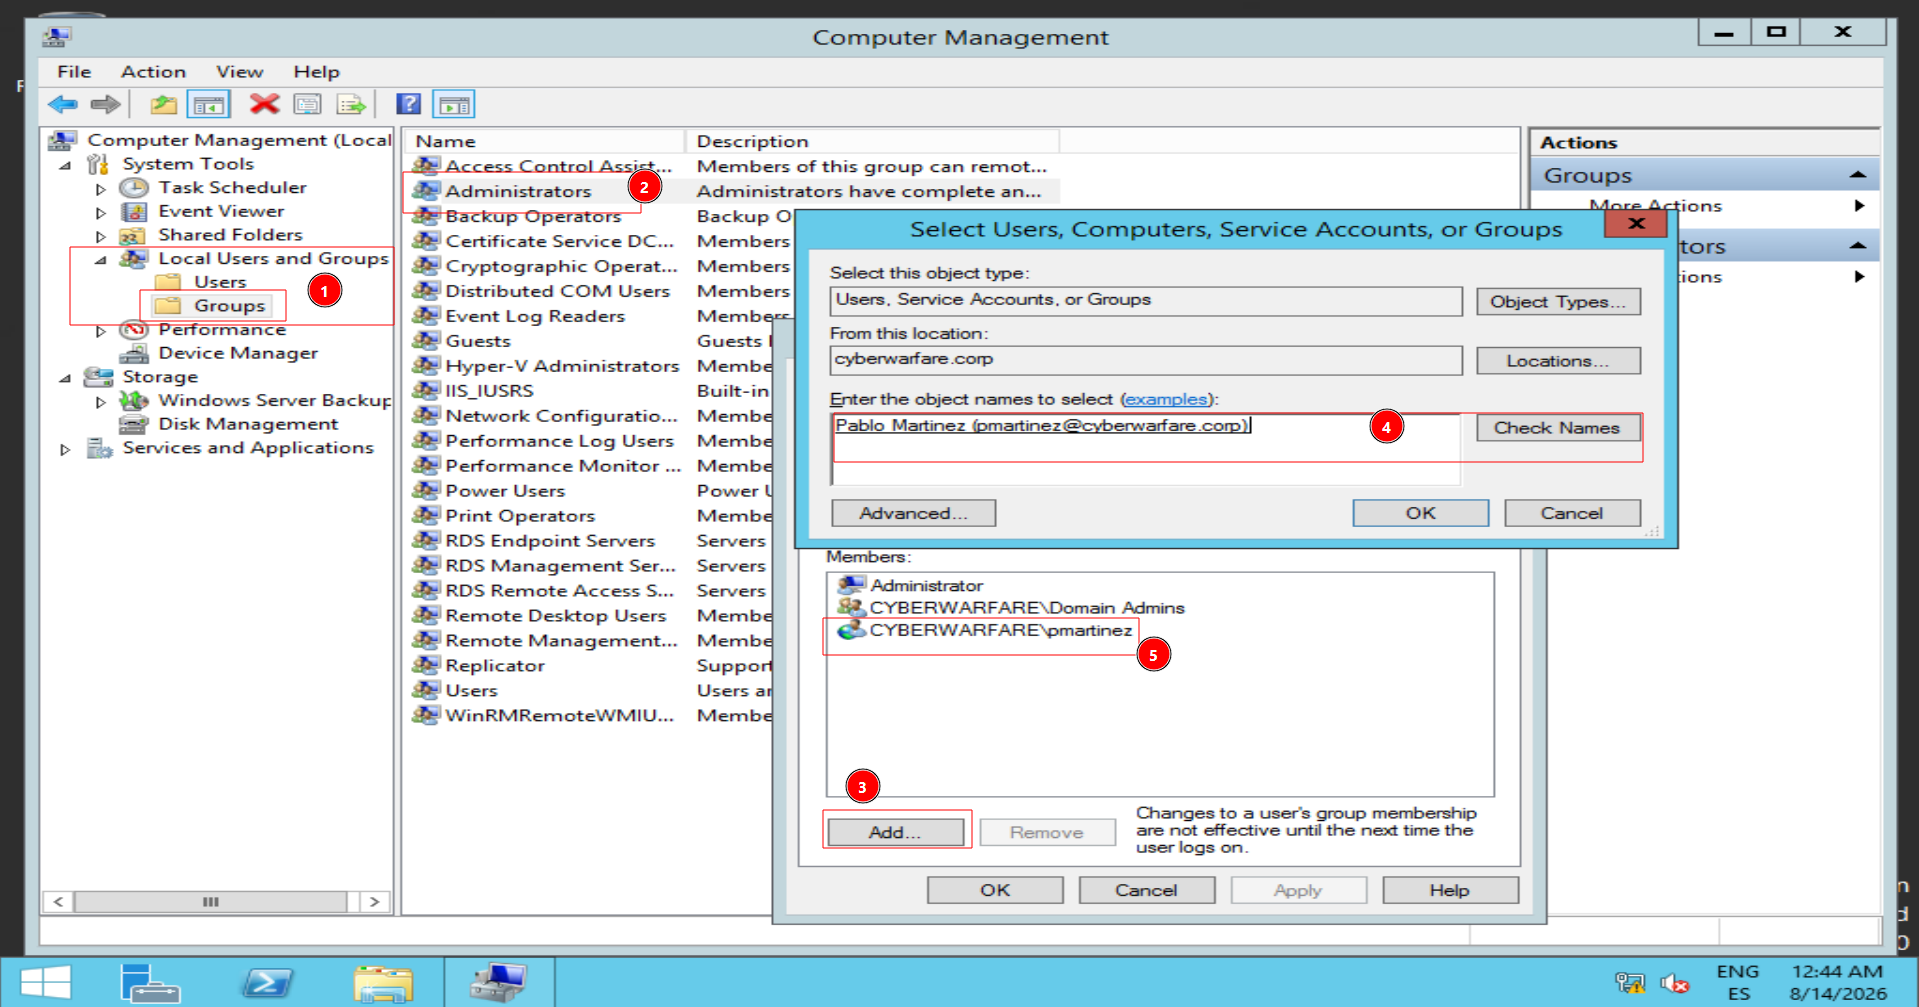Click the Back arrow toolbar icon
The height and width of the screenshot is (1007, 1919).
pyautogui.click(x=63, y=104)
